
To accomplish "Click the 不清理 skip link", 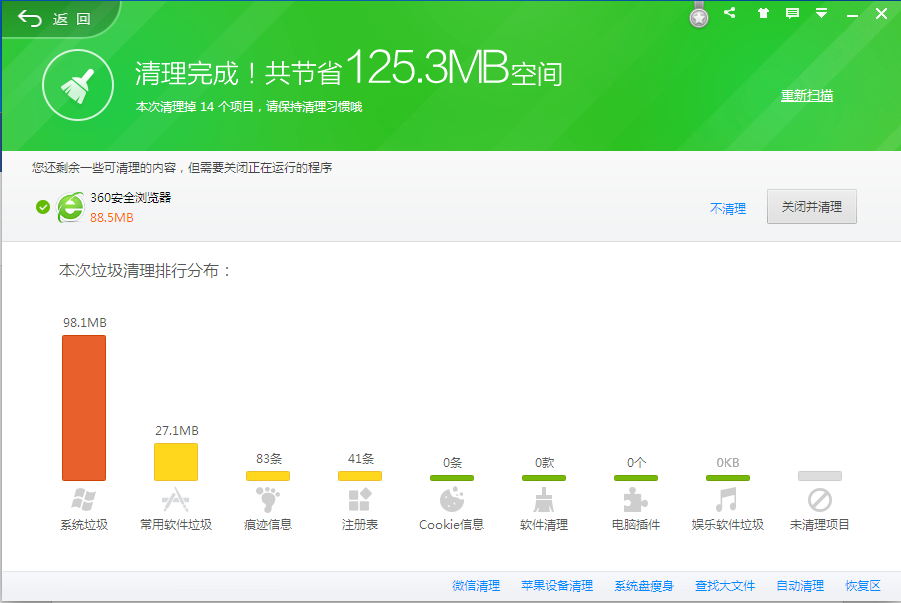I will coord(728,209).
